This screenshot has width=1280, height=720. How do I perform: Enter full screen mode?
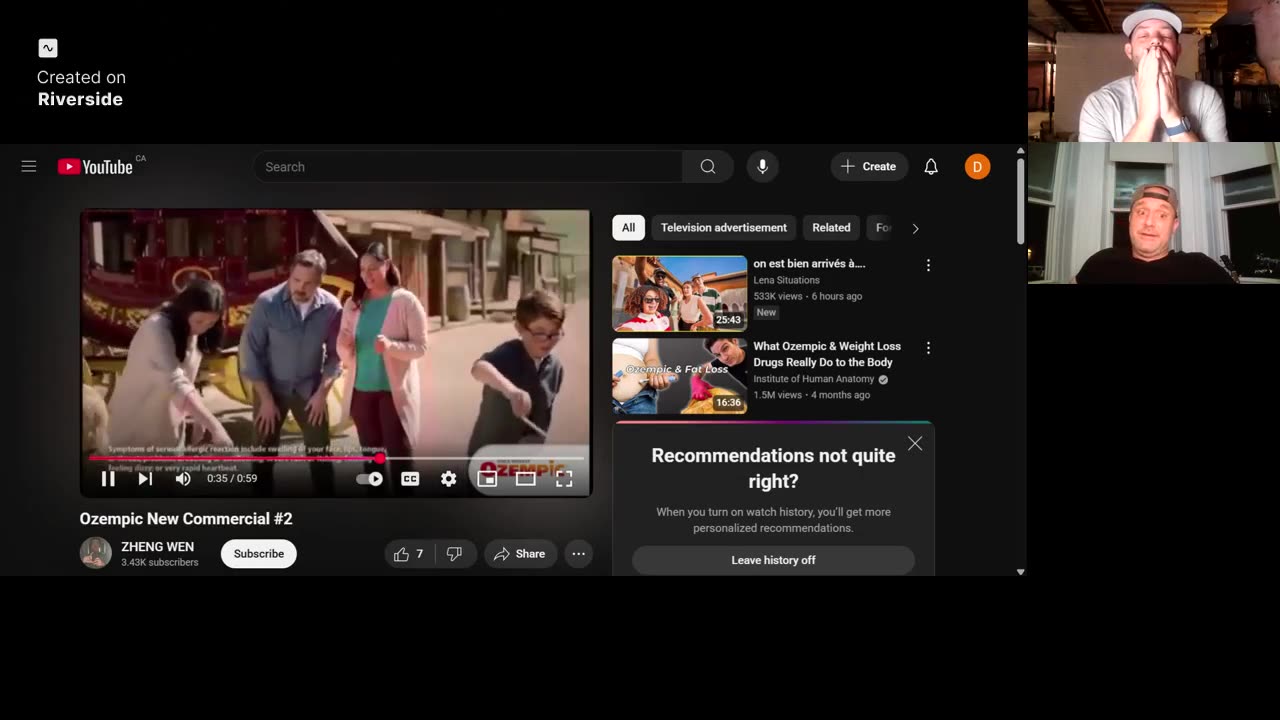(564, 479)
